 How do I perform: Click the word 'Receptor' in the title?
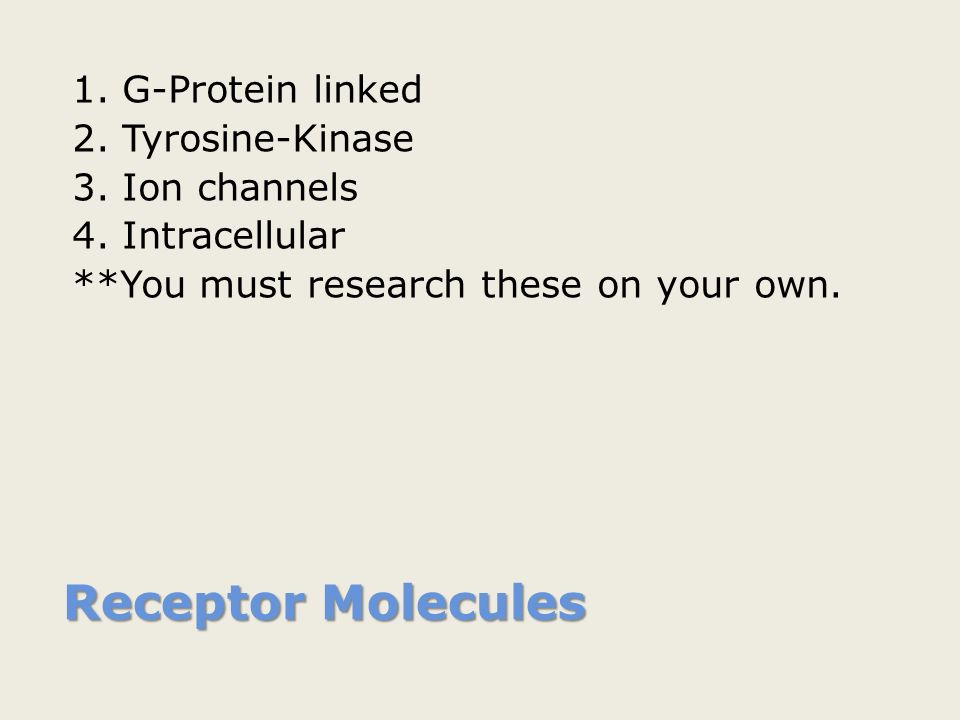tap(186, 606)
